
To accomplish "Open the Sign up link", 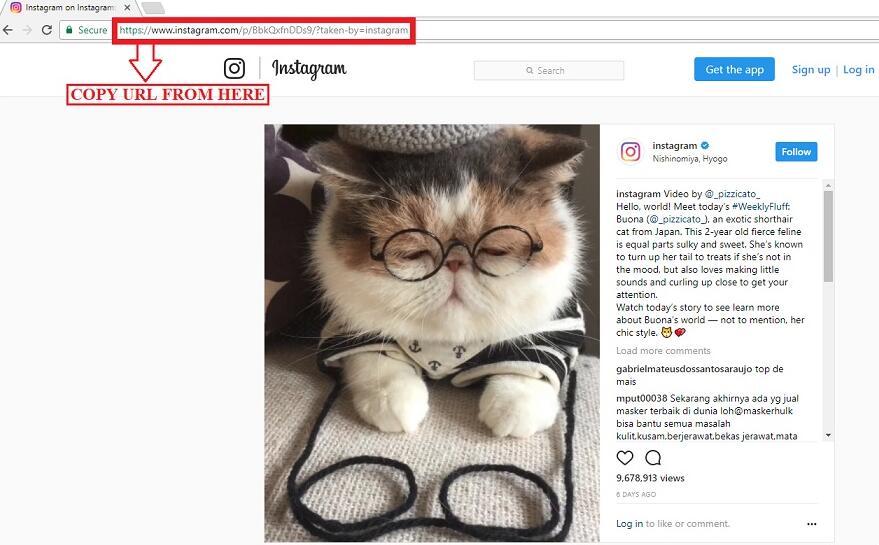I will click(811, 70).
